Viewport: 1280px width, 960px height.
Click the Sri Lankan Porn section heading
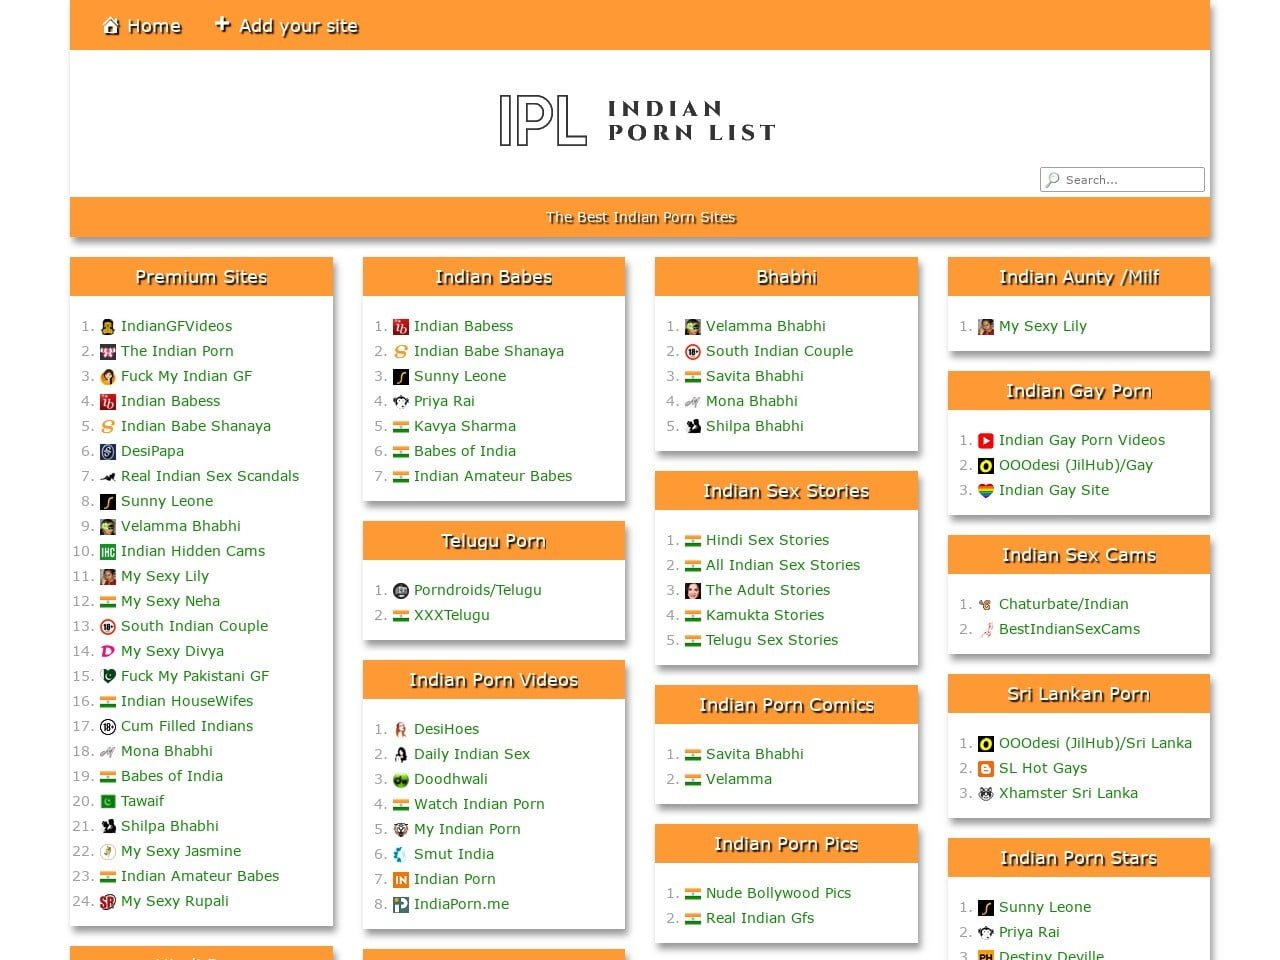pos(1079,694)
